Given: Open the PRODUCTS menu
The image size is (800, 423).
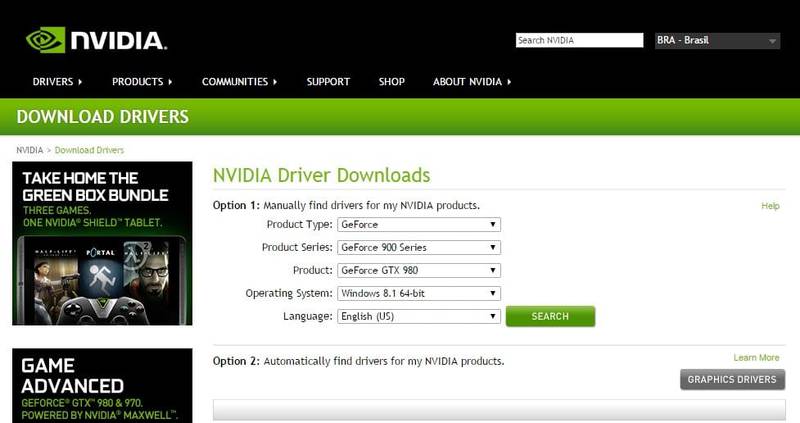Looking at the screenshot, I should click(x=142, y=82).
